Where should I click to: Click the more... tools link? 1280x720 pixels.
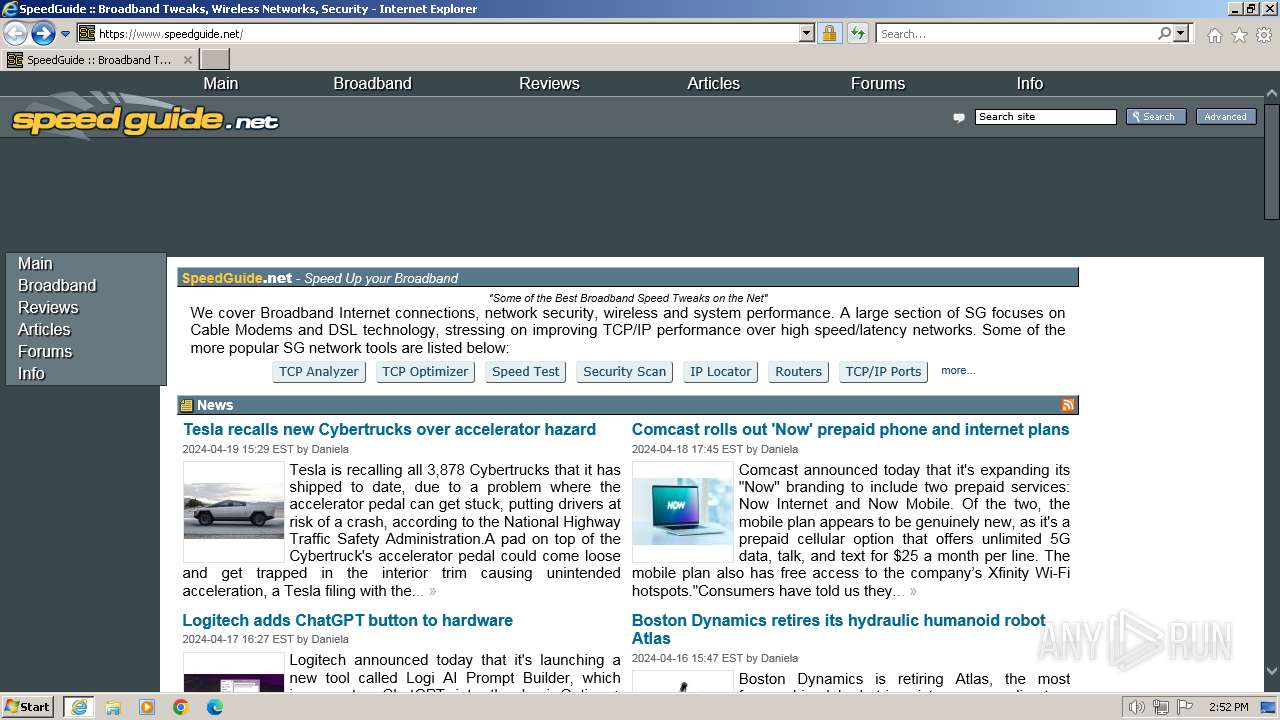[x=958, y=371]
